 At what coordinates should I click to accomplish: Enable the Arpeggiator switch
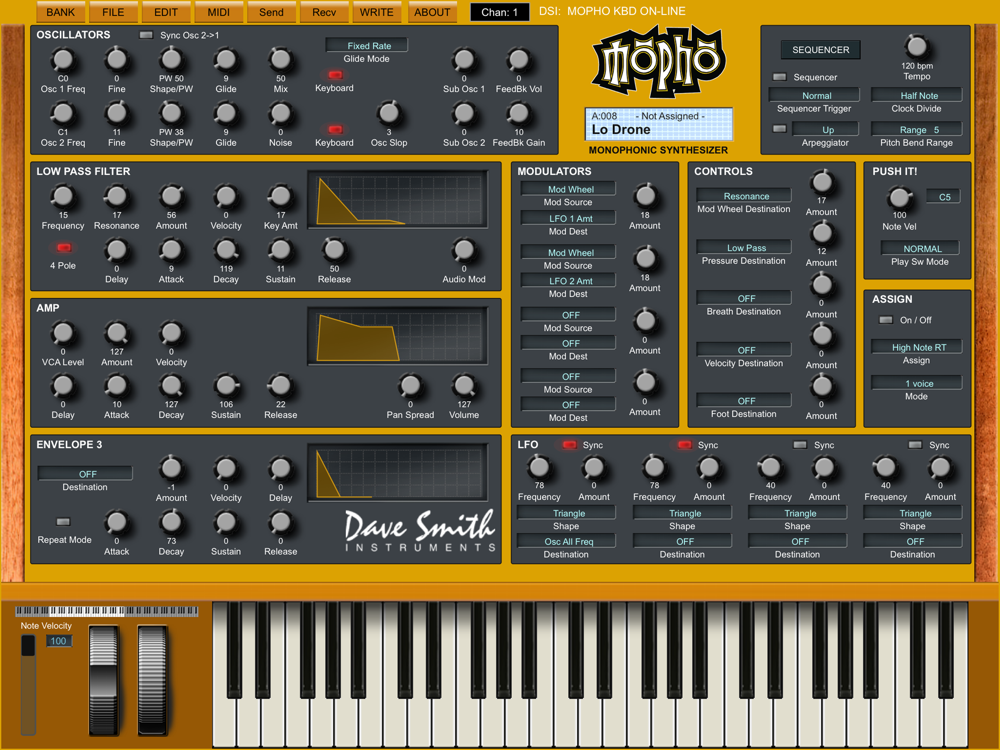(x=779, y=129)
